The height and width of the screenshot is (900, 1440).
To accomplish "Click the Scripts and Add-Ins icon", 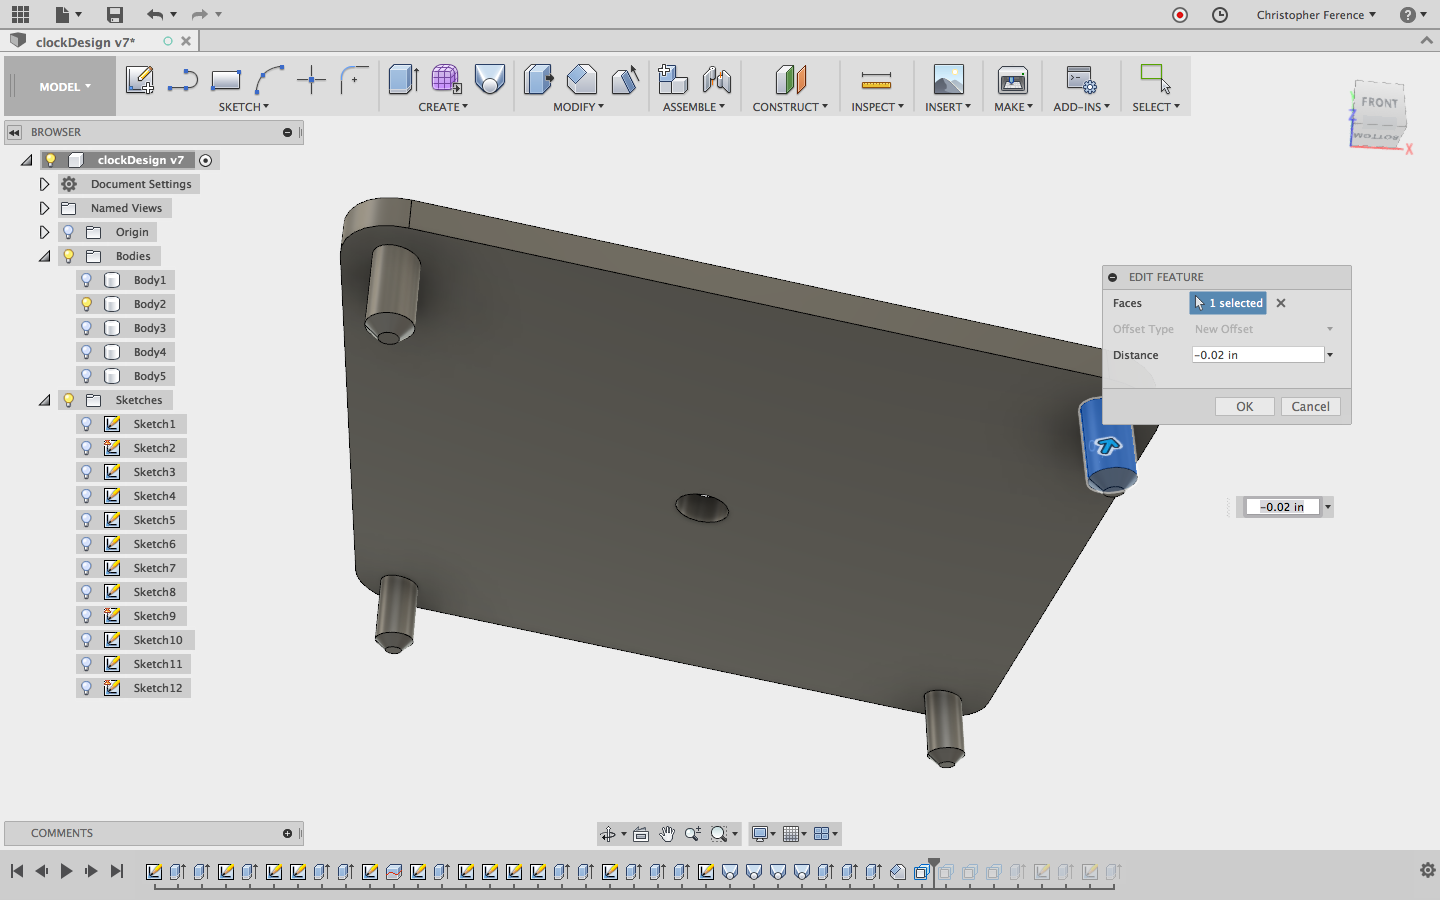I will (1081, 80).
